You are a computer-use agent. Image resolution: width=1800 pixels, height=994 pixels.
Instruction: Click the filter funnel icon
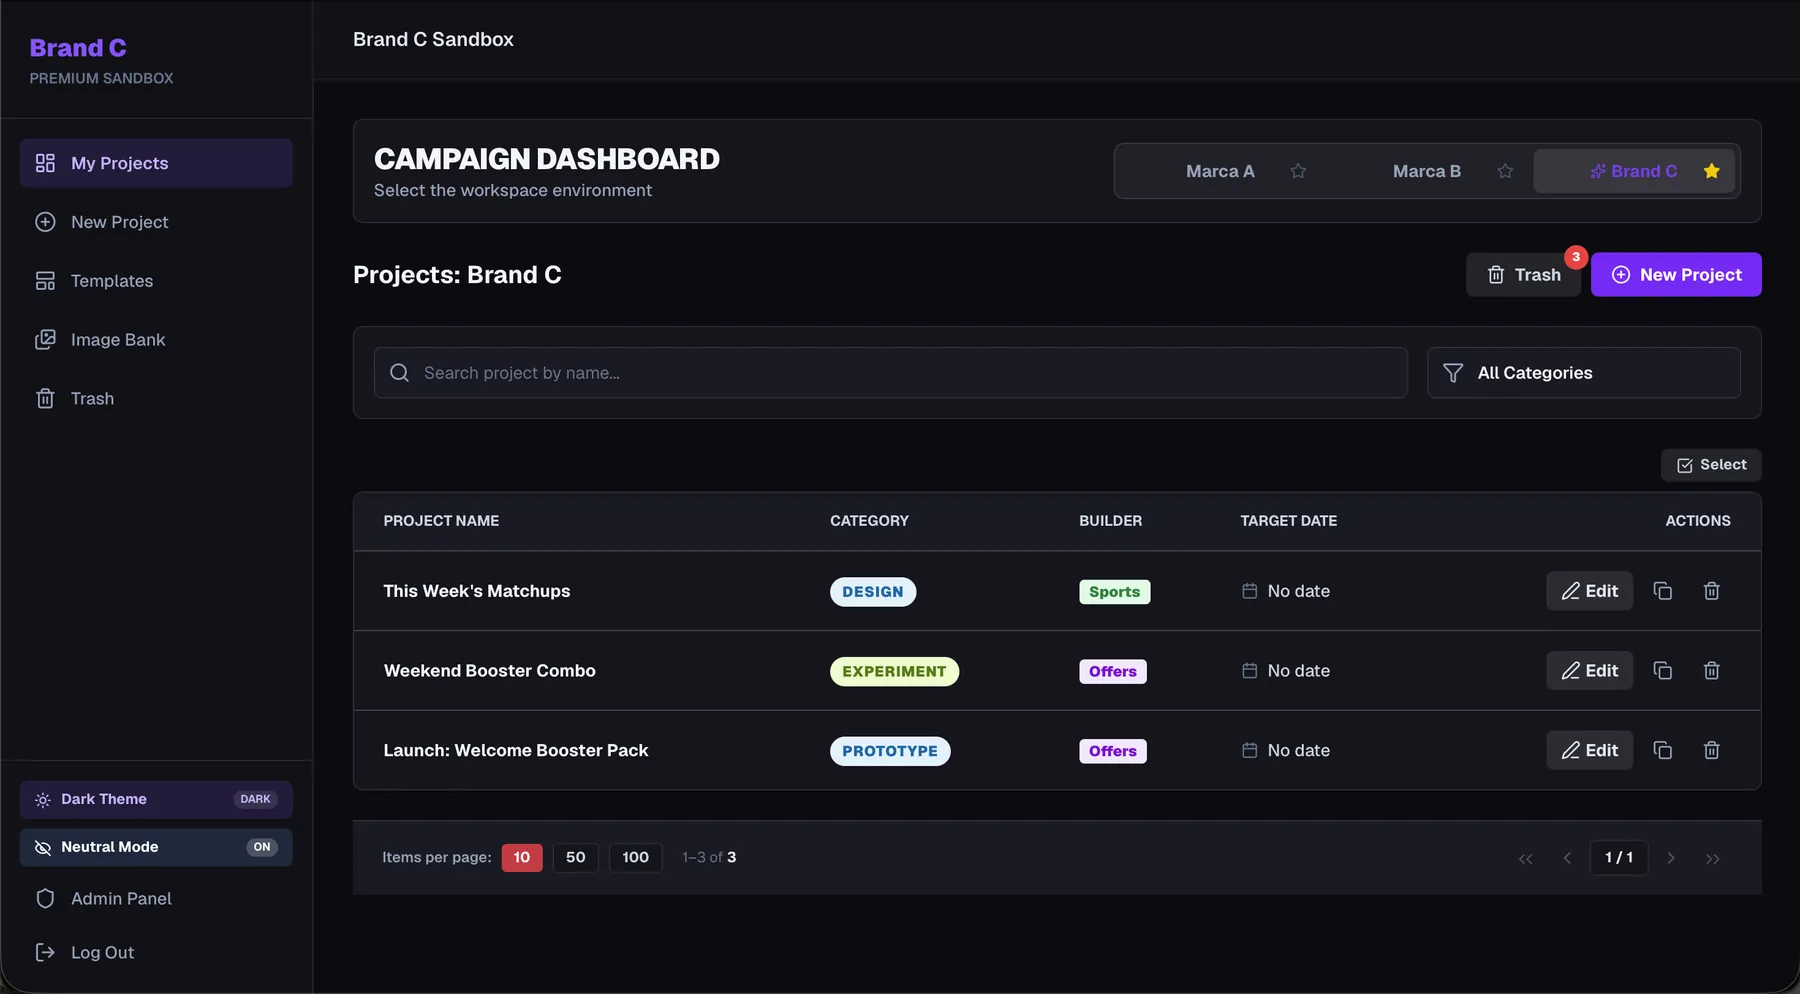(1453, 373)
